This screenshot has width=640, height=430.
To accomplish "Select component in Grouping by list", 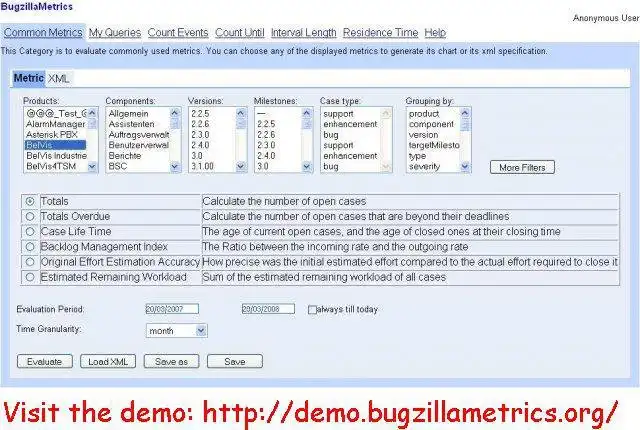I will [x=433, y=124].
